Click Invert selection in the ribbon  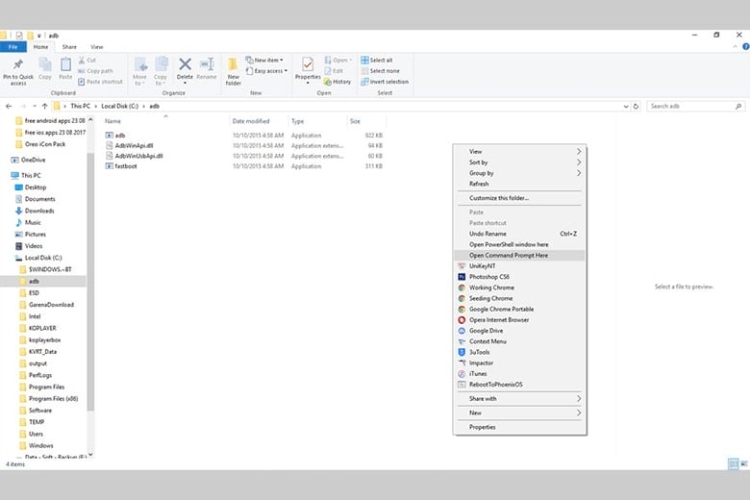click(385, 82)
